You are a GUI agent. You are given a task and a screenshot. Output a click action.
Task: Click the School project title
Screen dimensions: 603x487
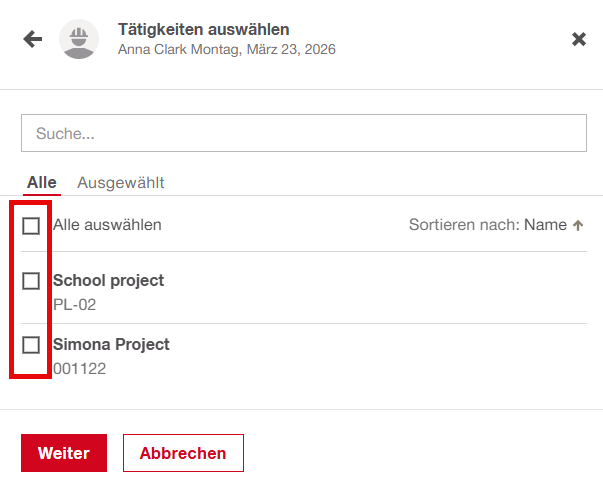(x=108, y=281)
